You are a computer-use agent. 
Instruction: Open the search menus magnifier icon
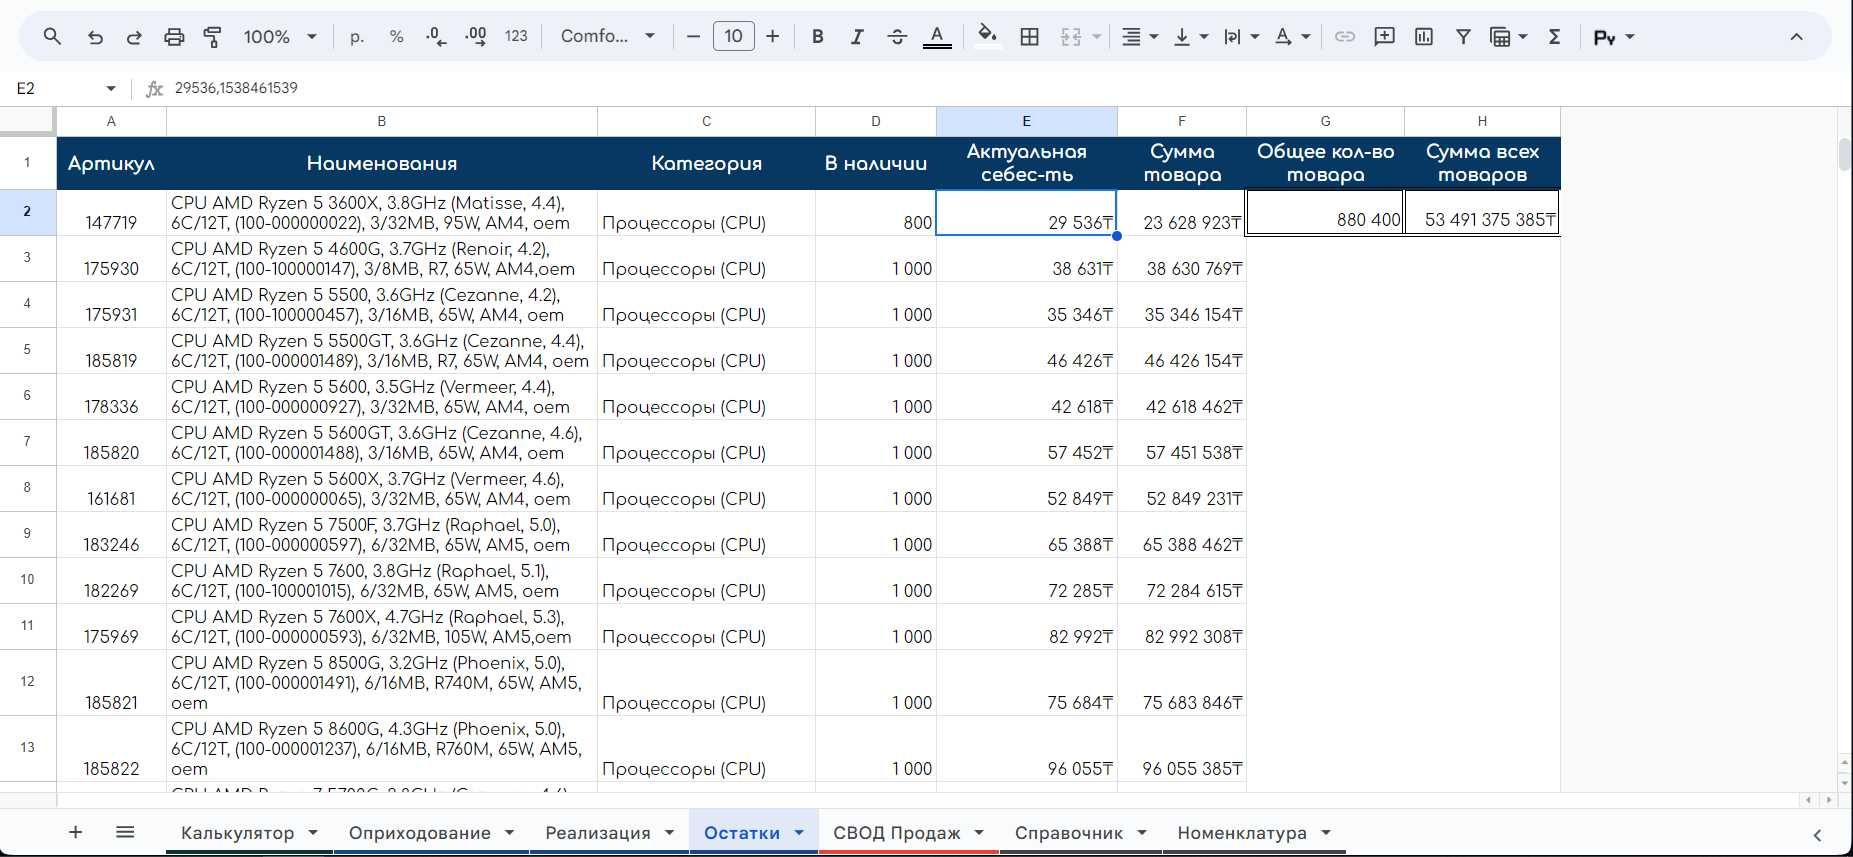52,36
